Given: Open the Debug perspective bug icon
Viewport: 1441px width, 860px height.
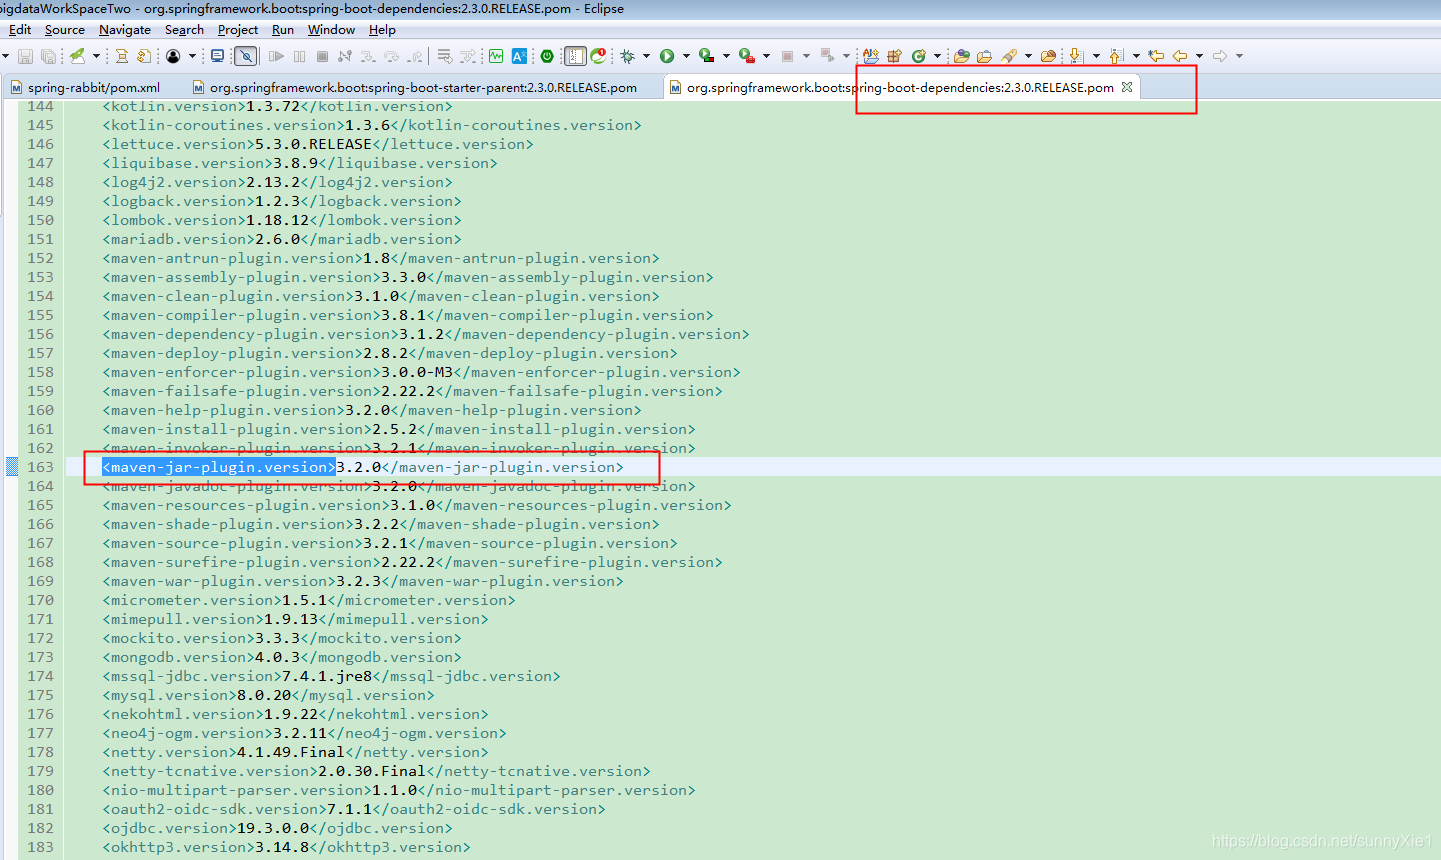Looking at the screenshot, I should point(628,56).
